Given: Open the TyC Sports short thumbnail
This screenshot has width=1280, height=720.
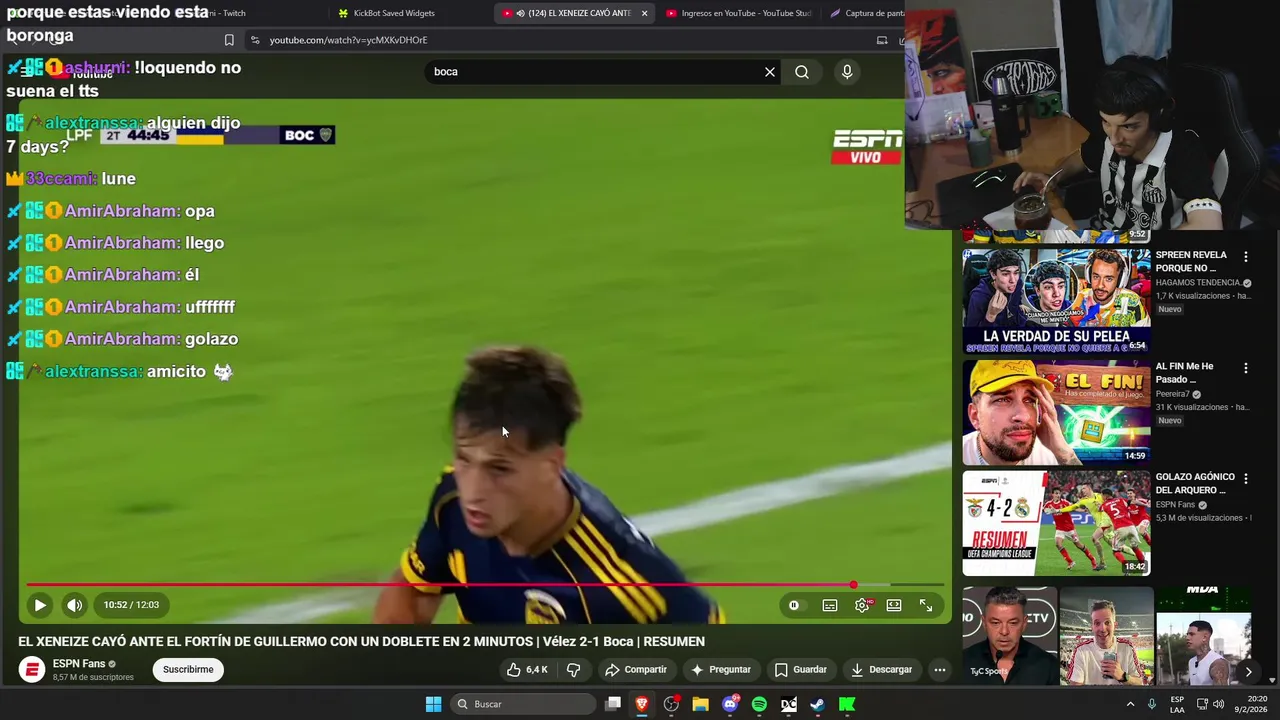Looking at the screenshot, I should [1009, 636].
